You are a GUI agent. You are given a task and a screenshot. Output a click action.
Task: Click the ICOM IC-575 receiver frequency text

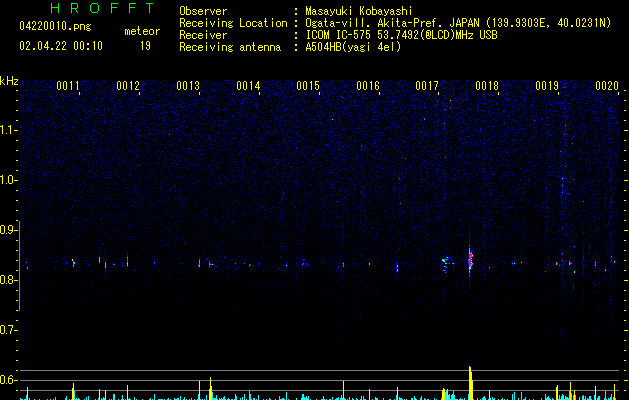pyautogui.click(x=401, y=35)
